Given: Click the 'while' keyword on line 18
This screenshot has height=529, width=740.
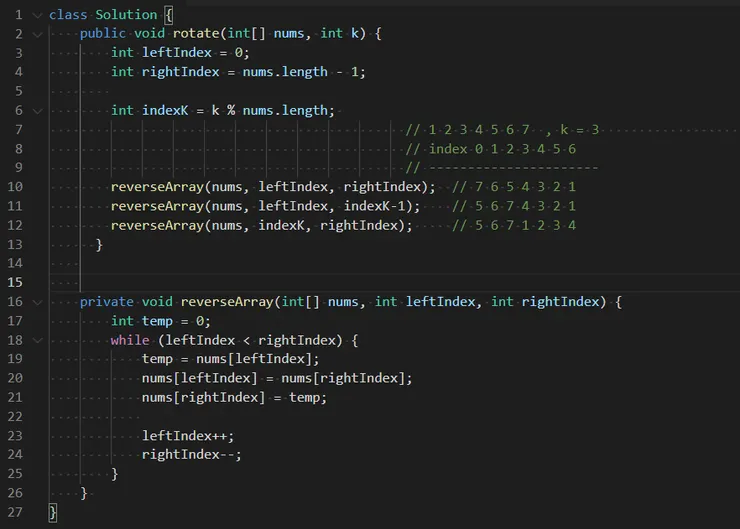Looking at the screenshot, I should click(130, 340).
